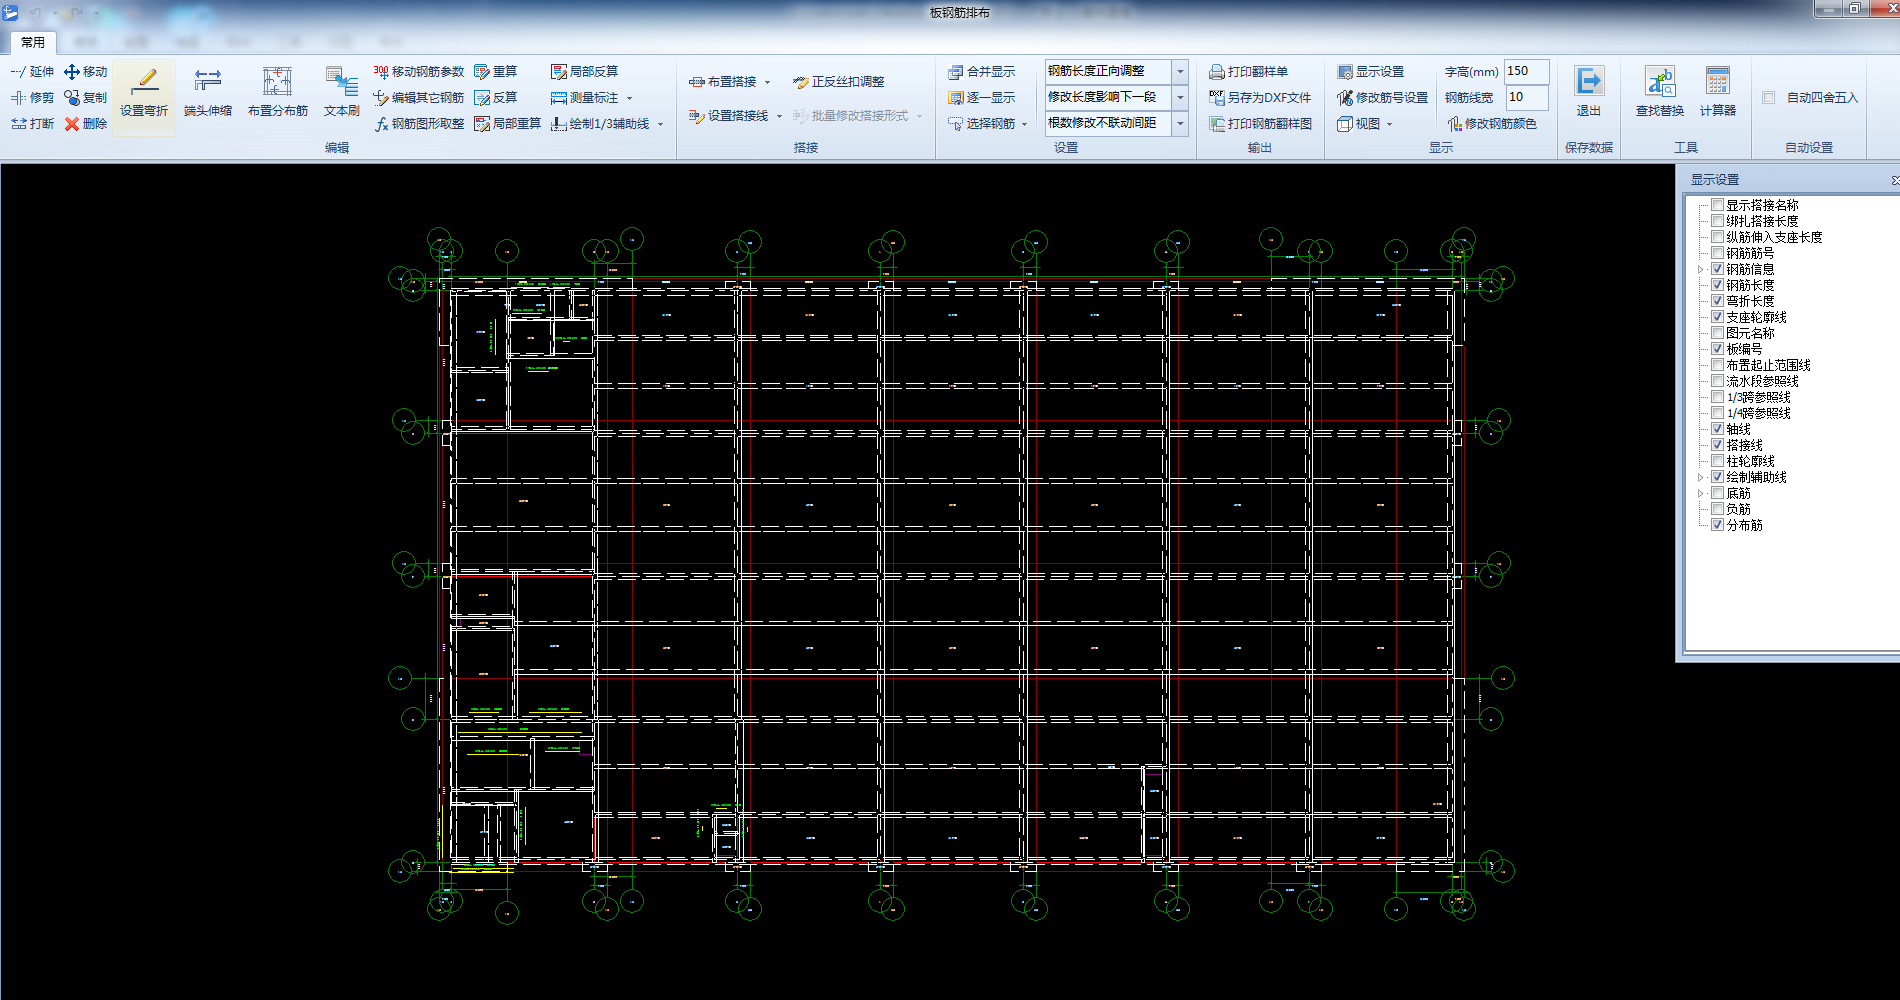Save drawing via 另存为DXF文件
This screenshot has width=1900, height=1000.
(x=1260, y=98)
